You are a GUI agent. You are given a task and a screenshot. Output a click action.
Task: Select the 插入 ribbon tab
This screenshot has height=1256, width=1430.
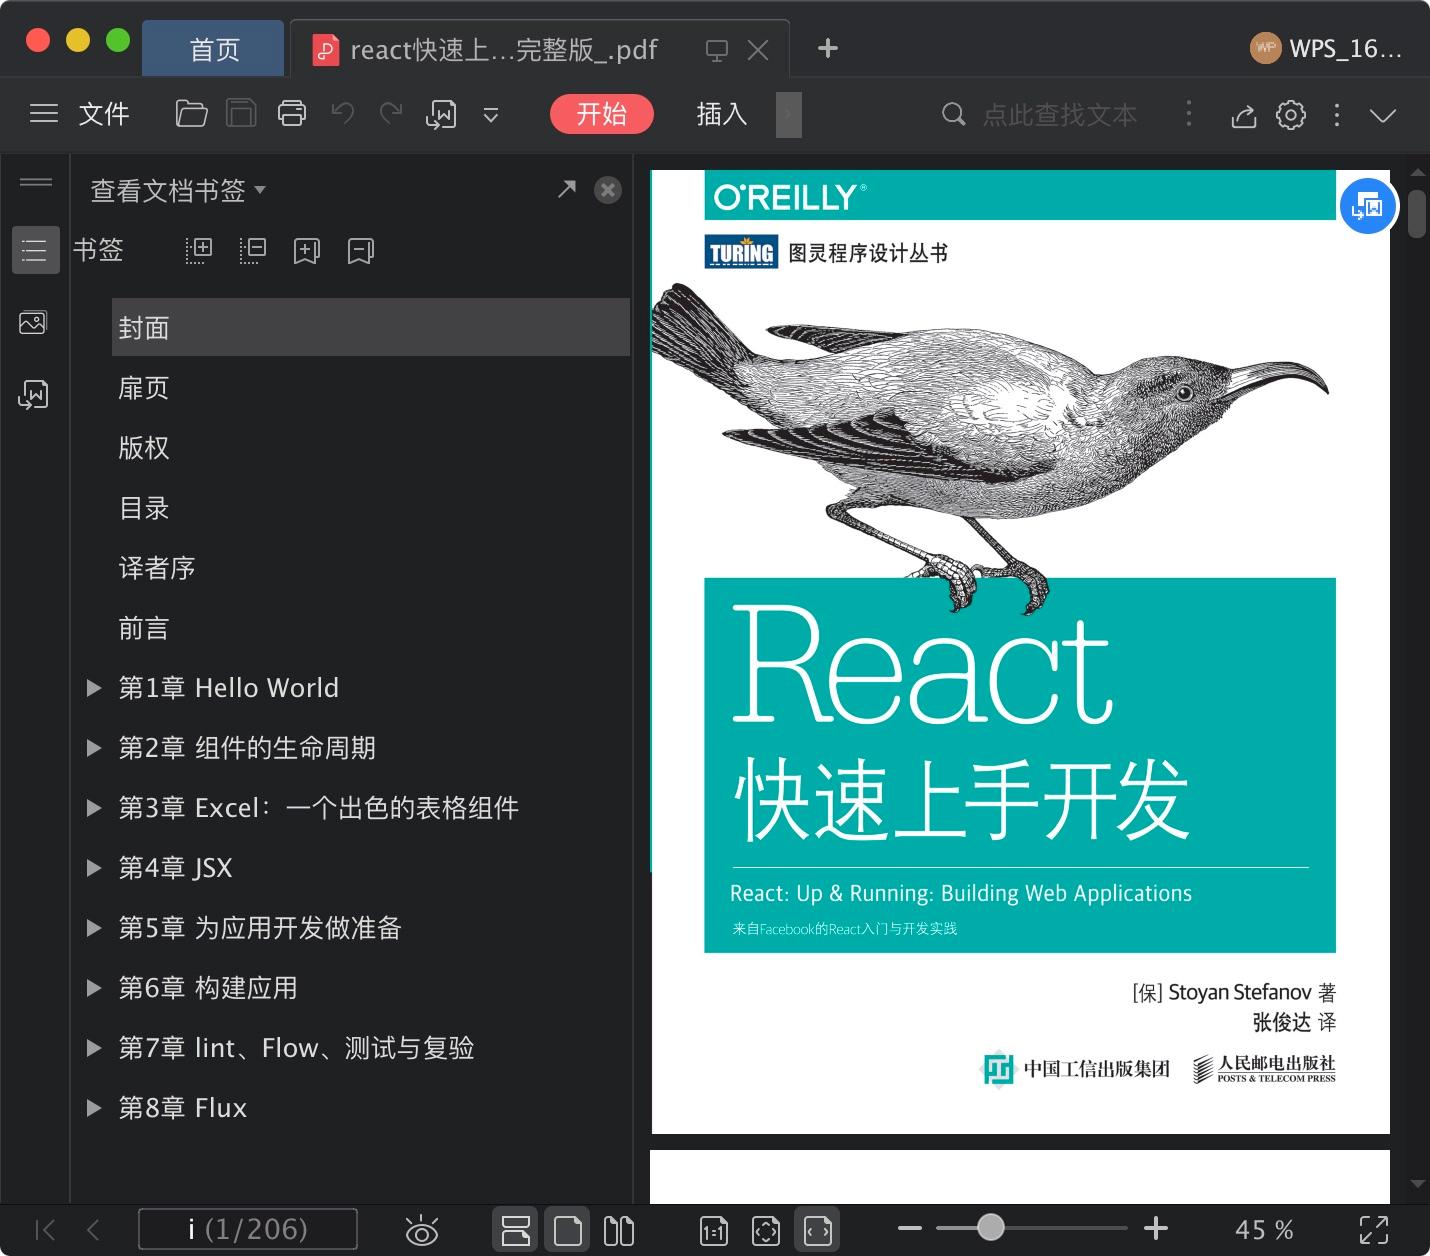[722, 114]
